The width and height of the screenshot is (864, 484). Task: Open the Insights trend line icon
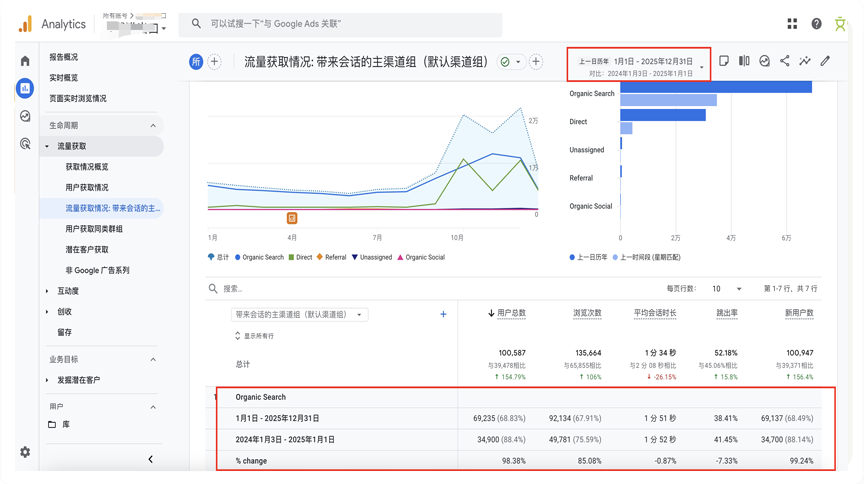[x=805, y=62]
